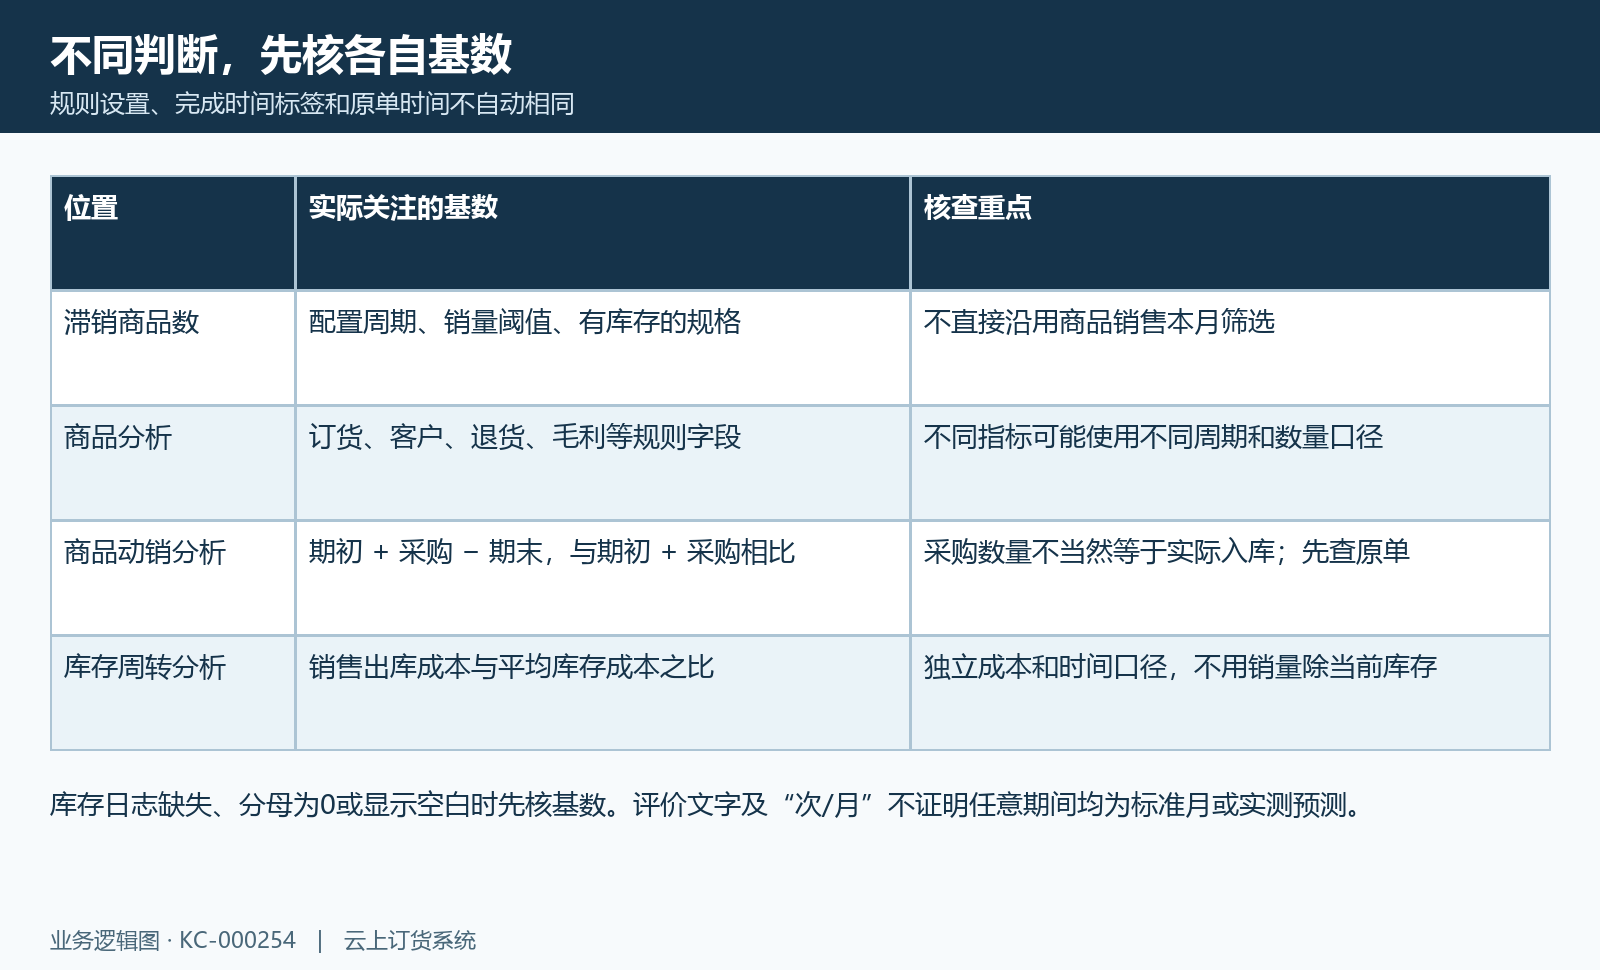This screenshot has height=970, width=1600.
Task: Click the cell 不同指标可能使用不同周期和数量口径
Action: click(1230, 463)
